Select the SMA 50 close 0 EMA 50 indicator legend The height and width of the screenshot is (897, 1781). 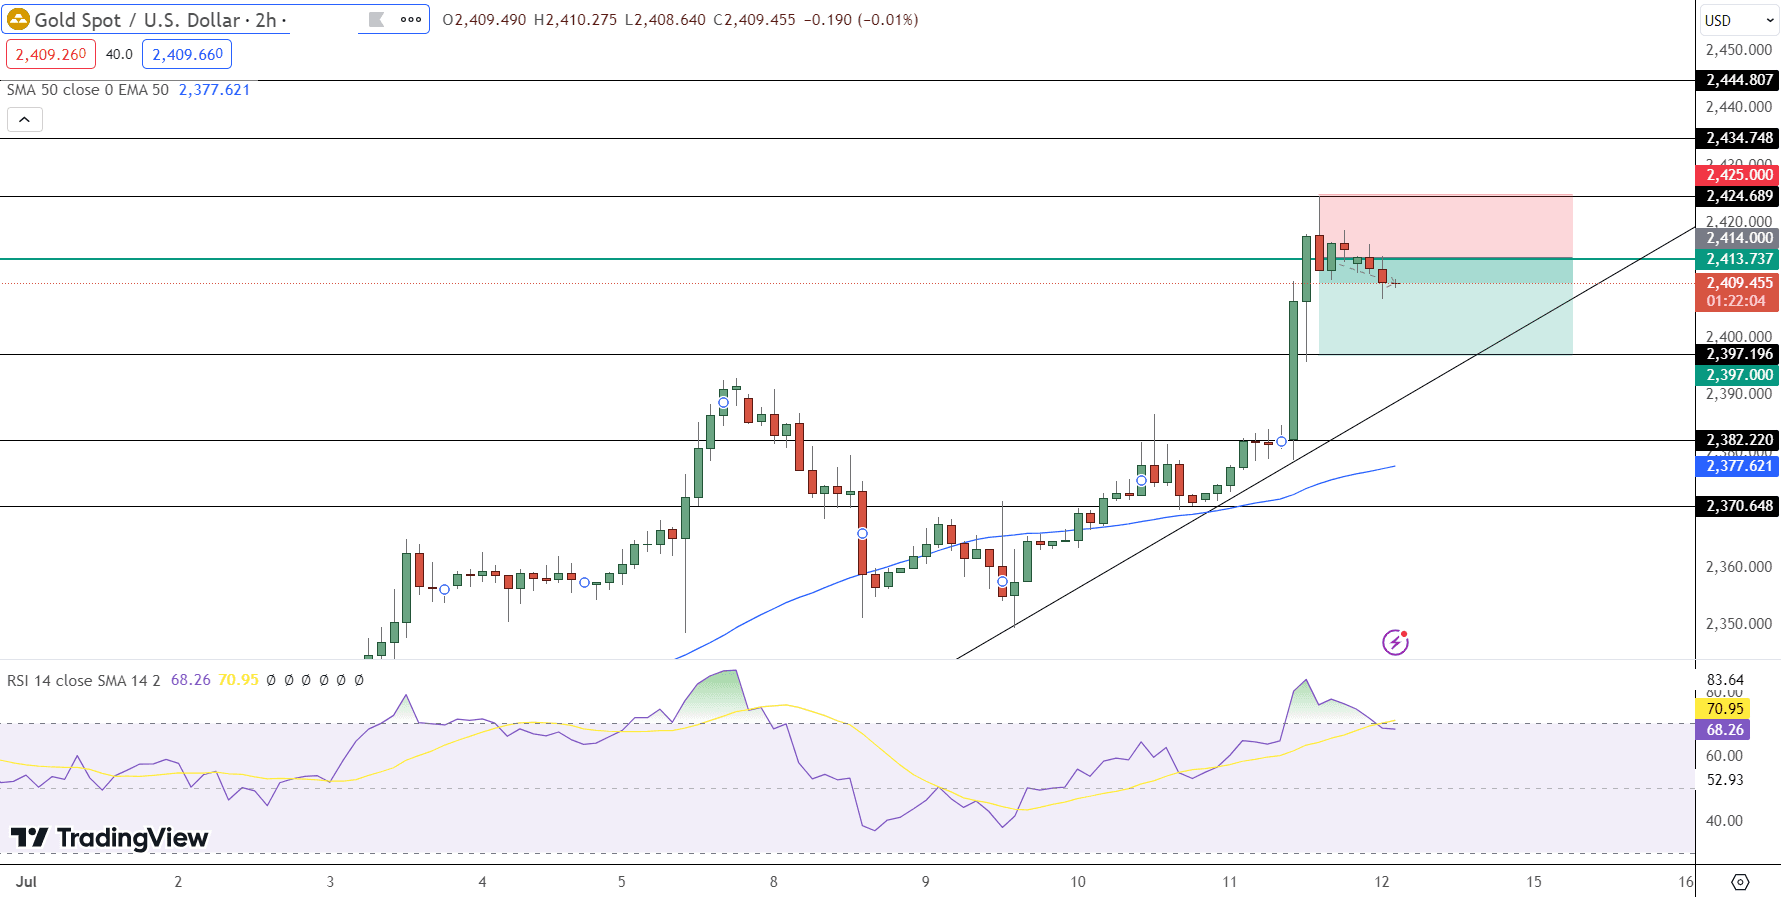88,89
